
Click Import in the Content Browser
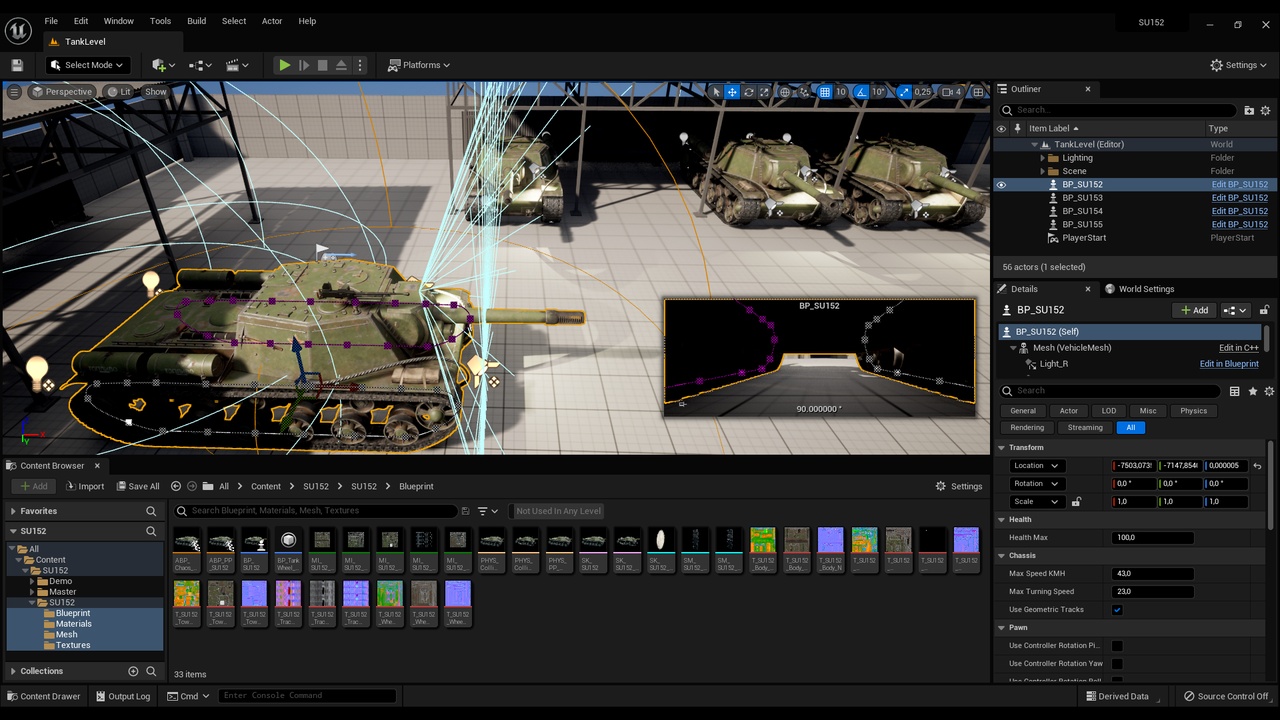pyautogui.click(x=84, y=486)
